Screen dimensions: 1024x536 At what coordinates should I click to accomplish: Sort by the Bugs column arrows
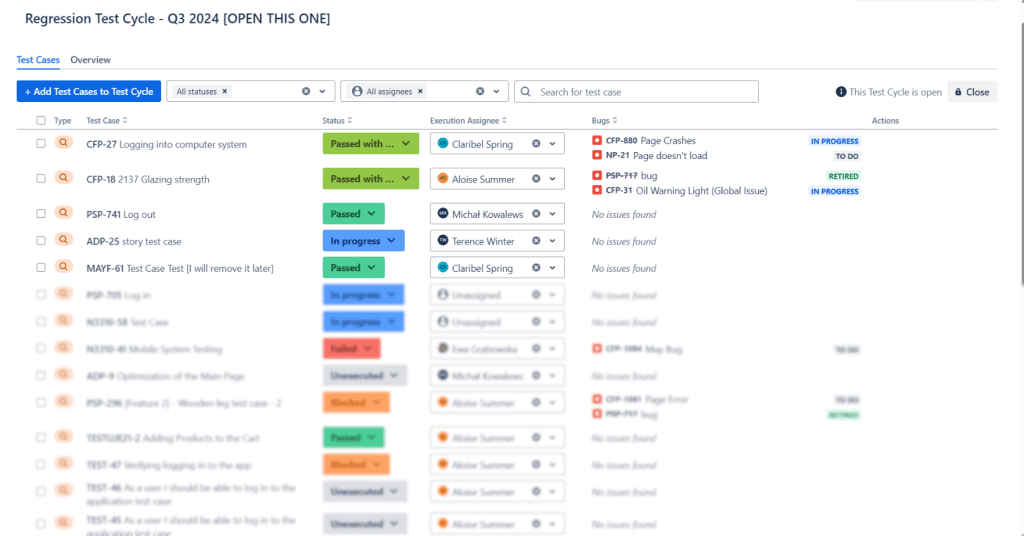615,121
